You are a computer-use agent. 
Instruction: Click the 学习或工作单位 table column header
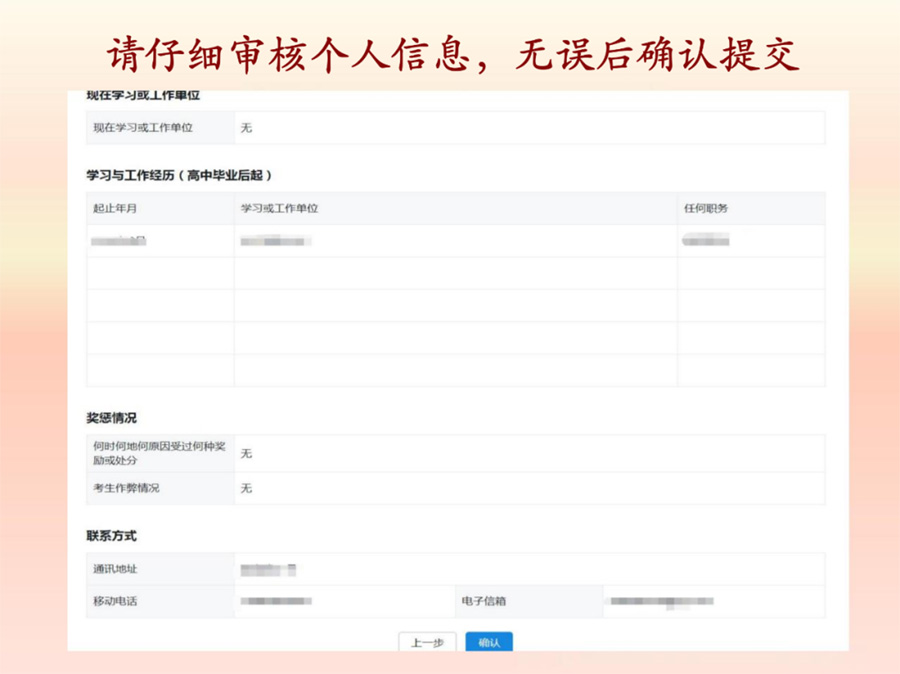[x=279, y=208]
